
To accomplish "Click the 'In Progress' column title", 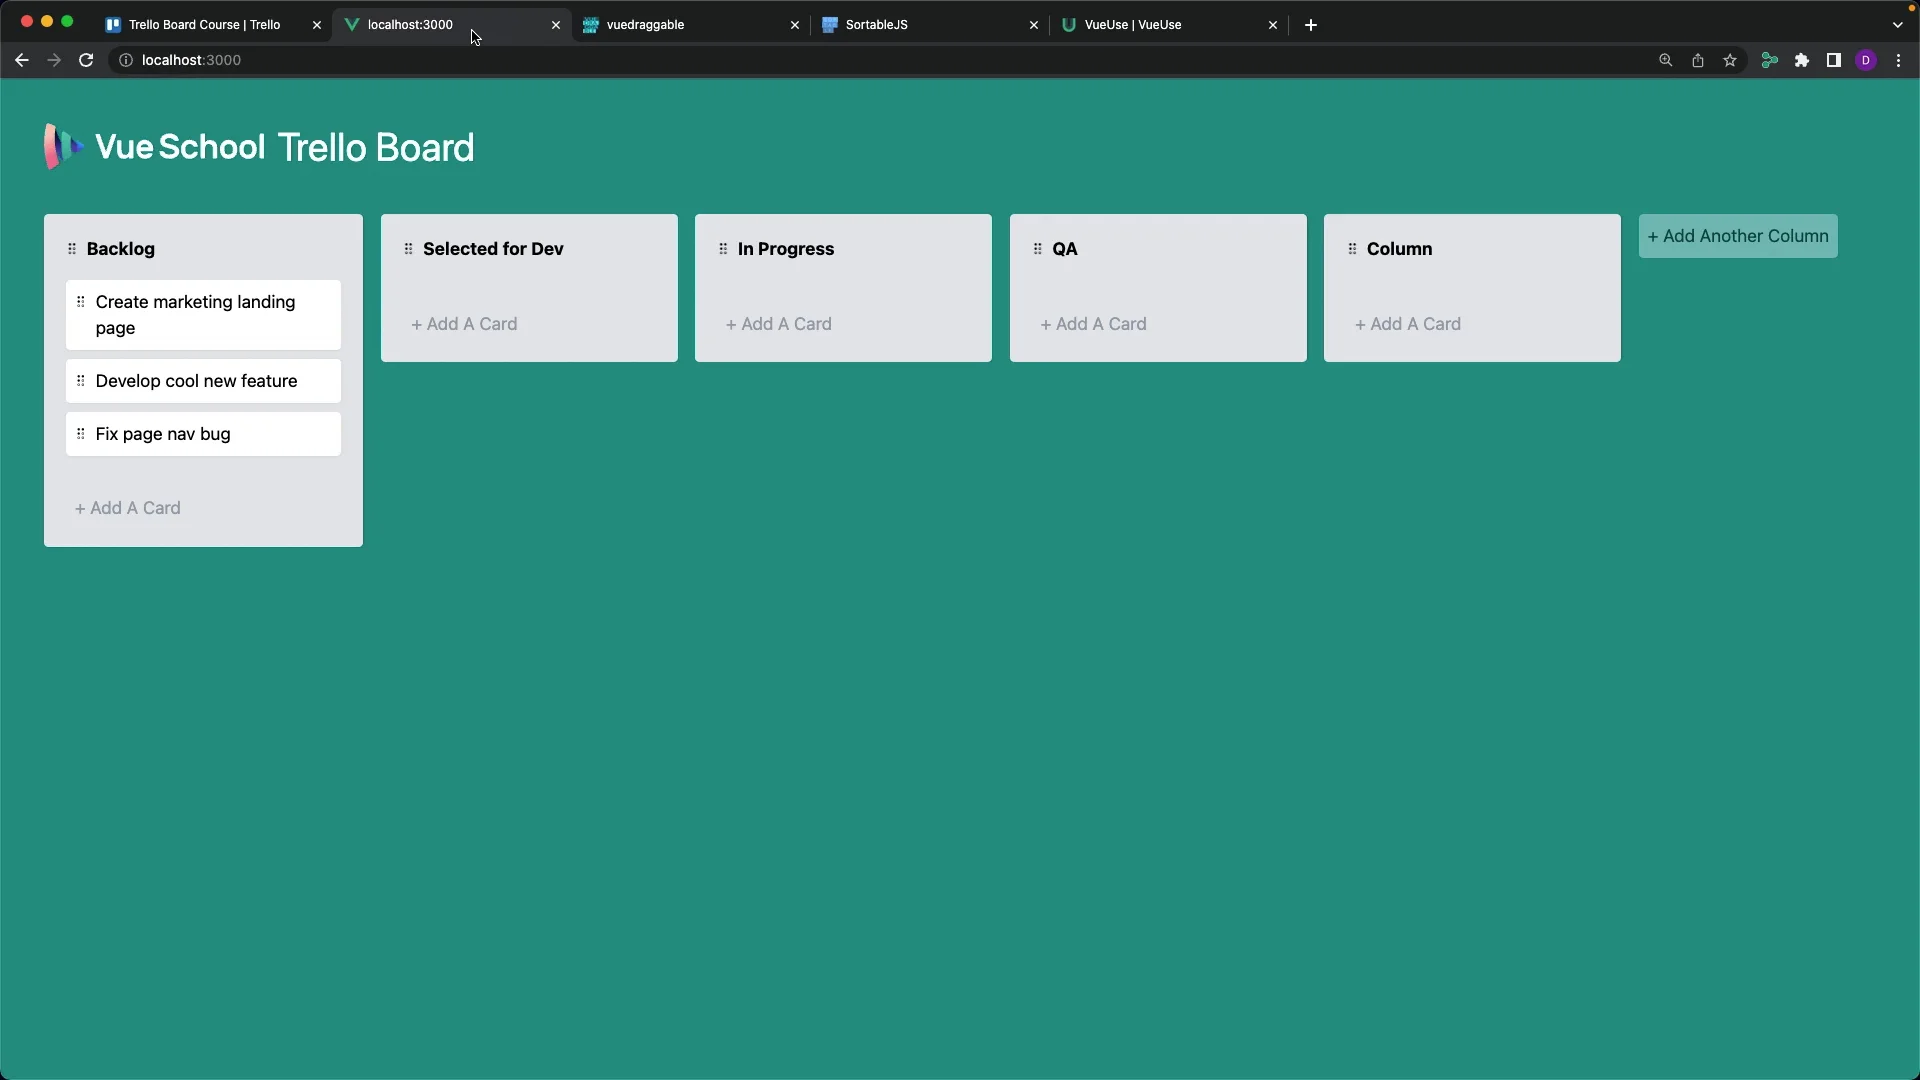I will pos(786,249).
